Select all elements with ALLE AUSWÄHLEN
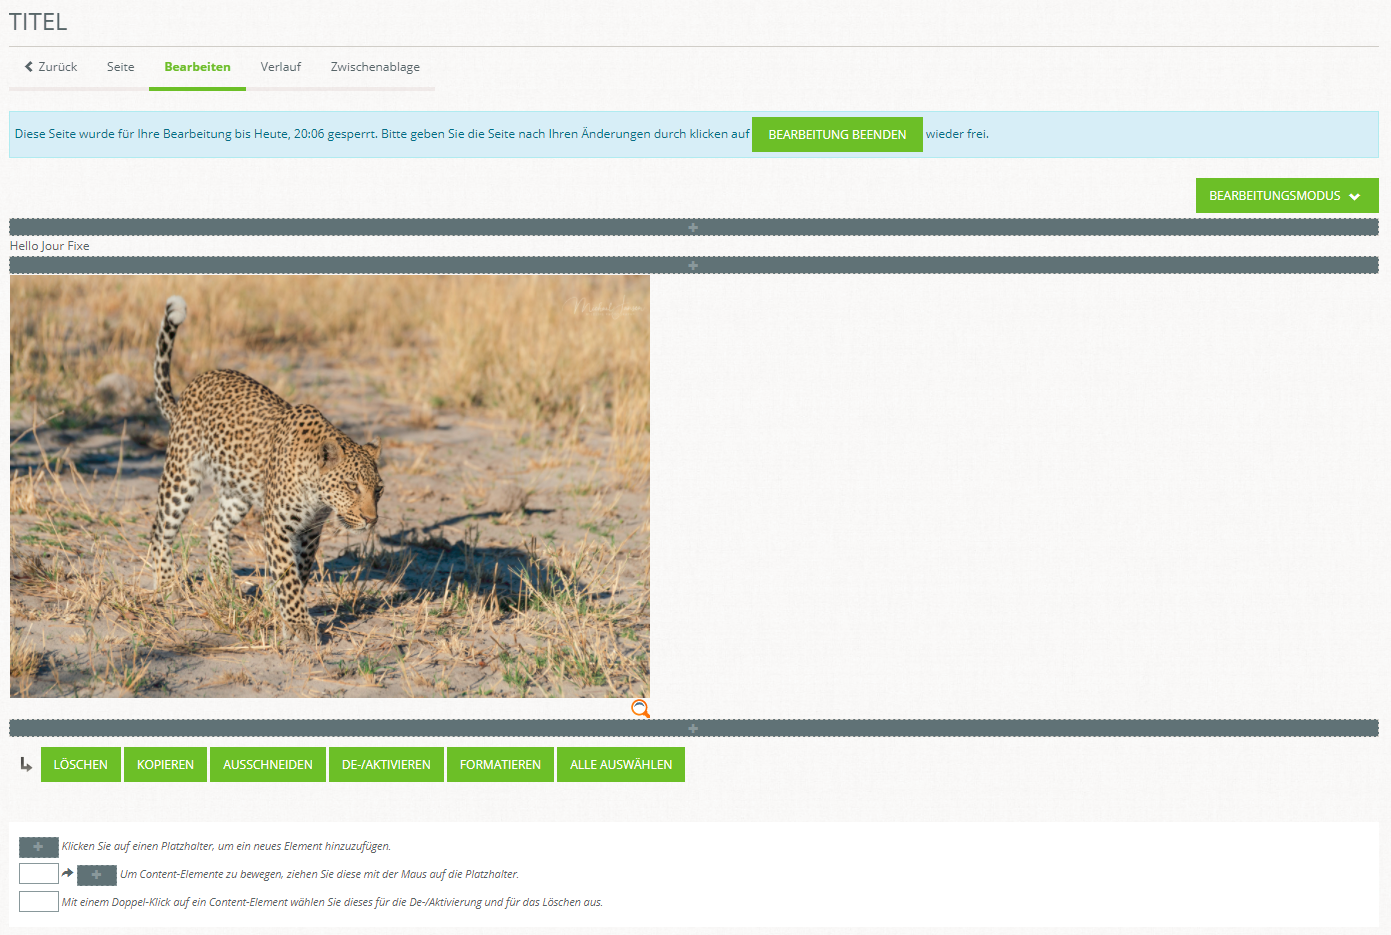 click(620, 765)
